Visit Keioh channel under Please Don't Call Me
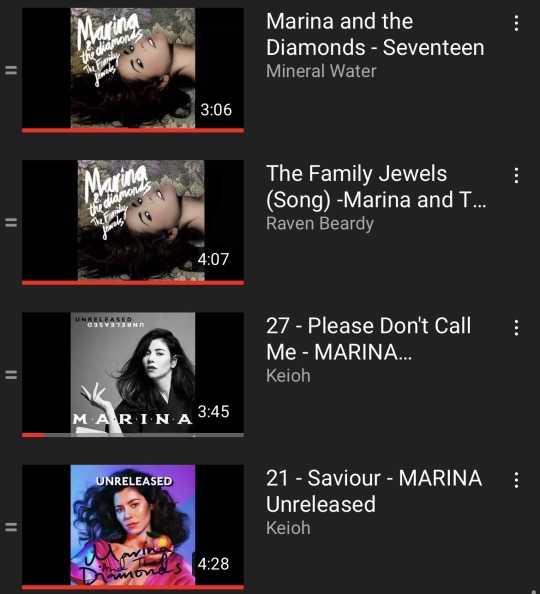The height and width of the screenshot is (594, 540). click(x=288, y=376)
